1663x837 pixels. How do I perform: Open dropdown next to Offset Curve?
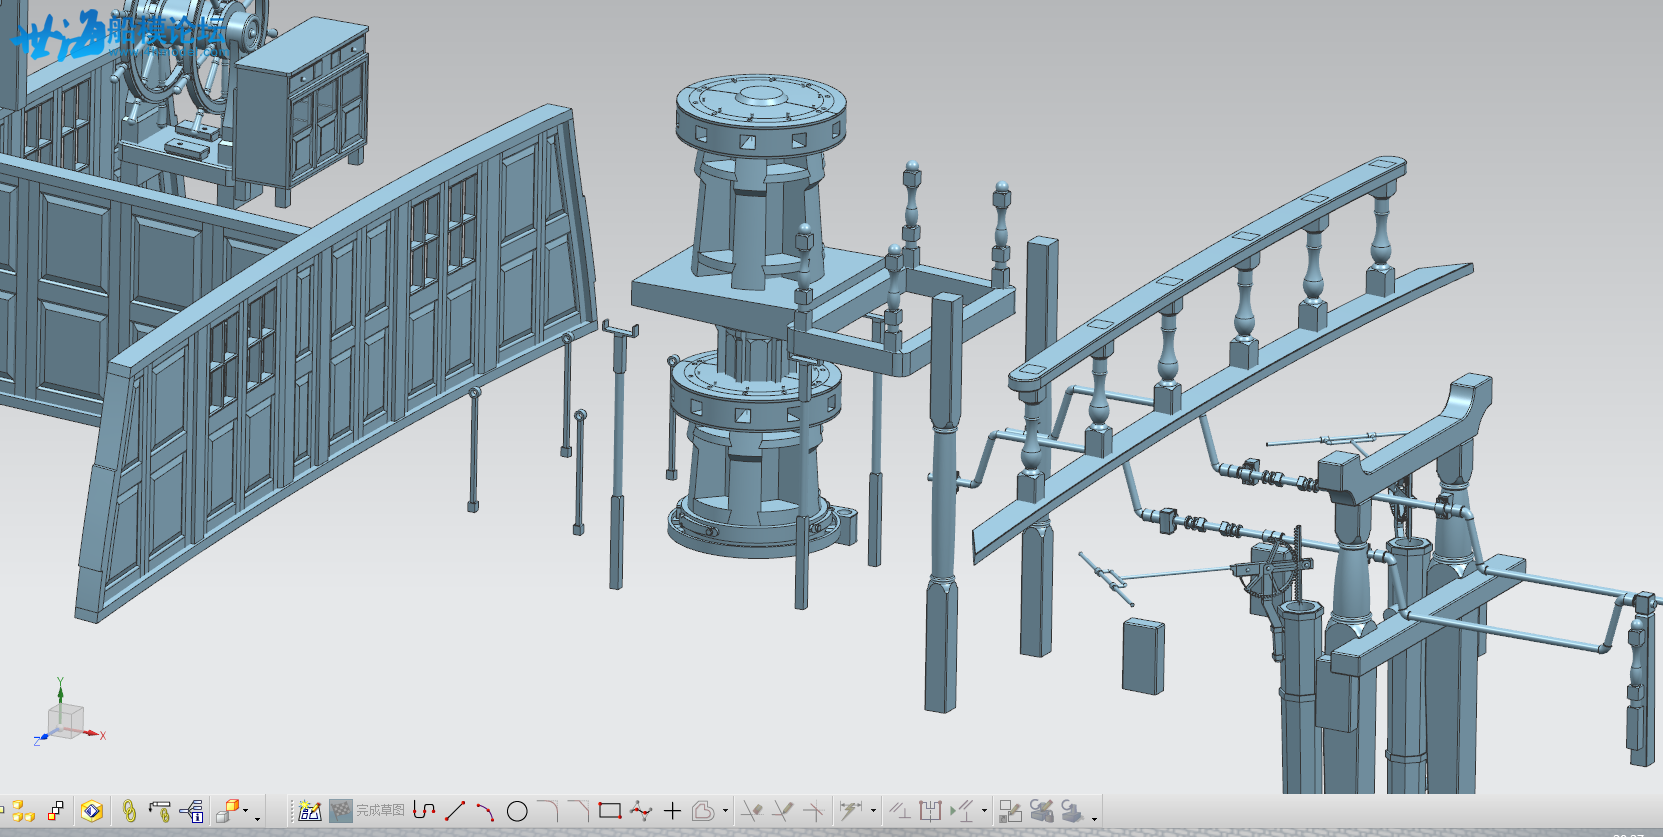[725, 811]
